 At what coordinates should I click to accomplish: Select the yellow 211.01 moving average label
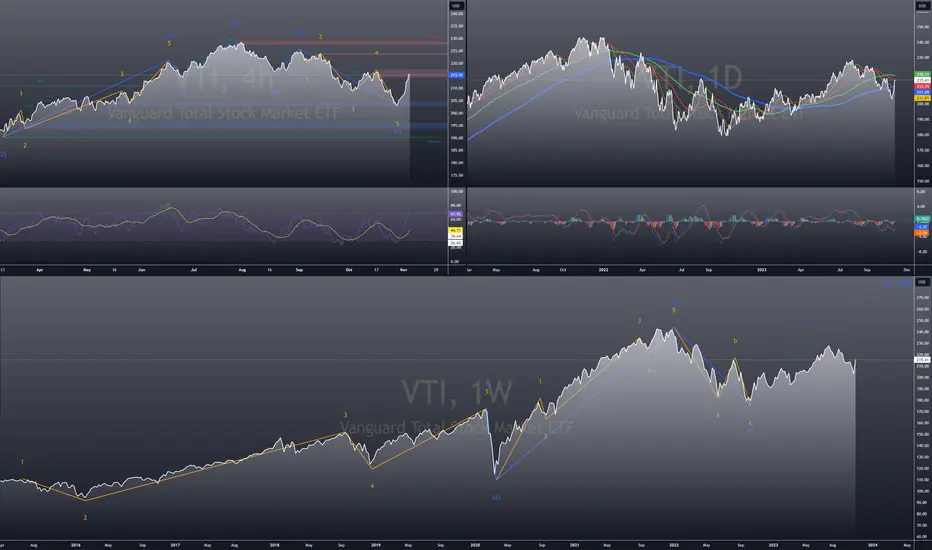click(922, 98)
